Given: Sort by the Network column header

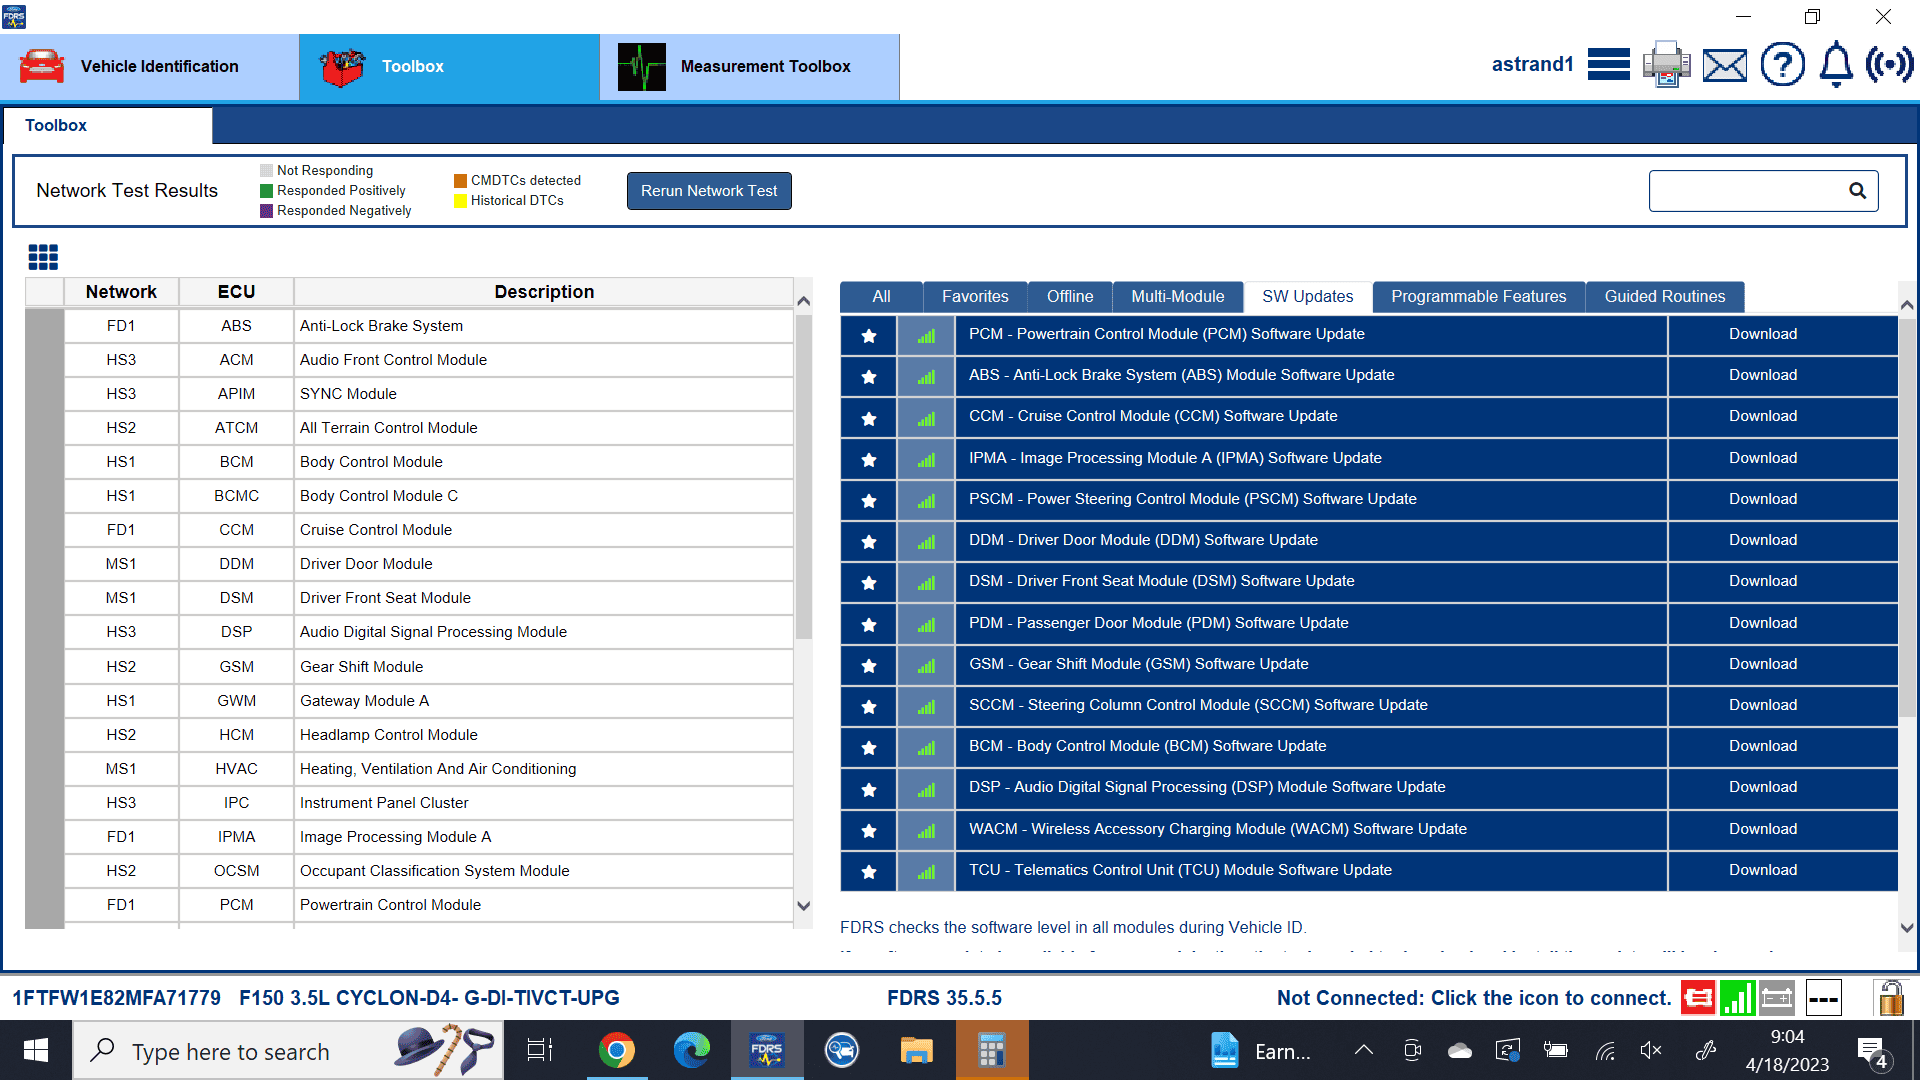Looking at the screenshot, I should [121, 292].
